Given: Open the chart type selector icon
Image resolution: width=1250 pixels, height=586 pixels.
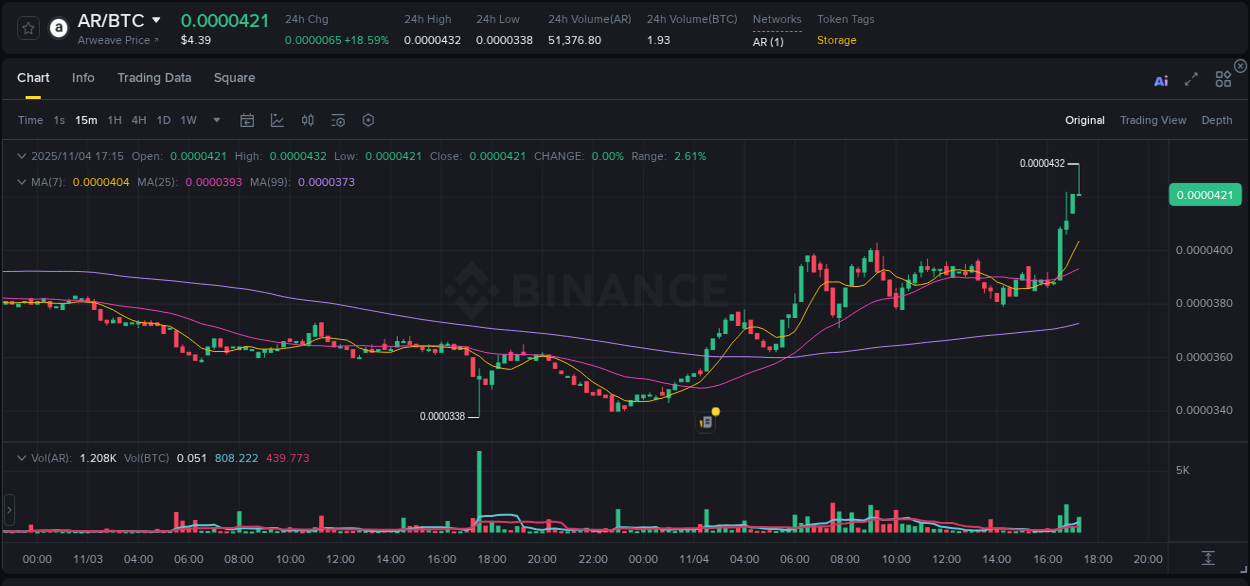Looking at the screenshot, I should click(277, 119).
